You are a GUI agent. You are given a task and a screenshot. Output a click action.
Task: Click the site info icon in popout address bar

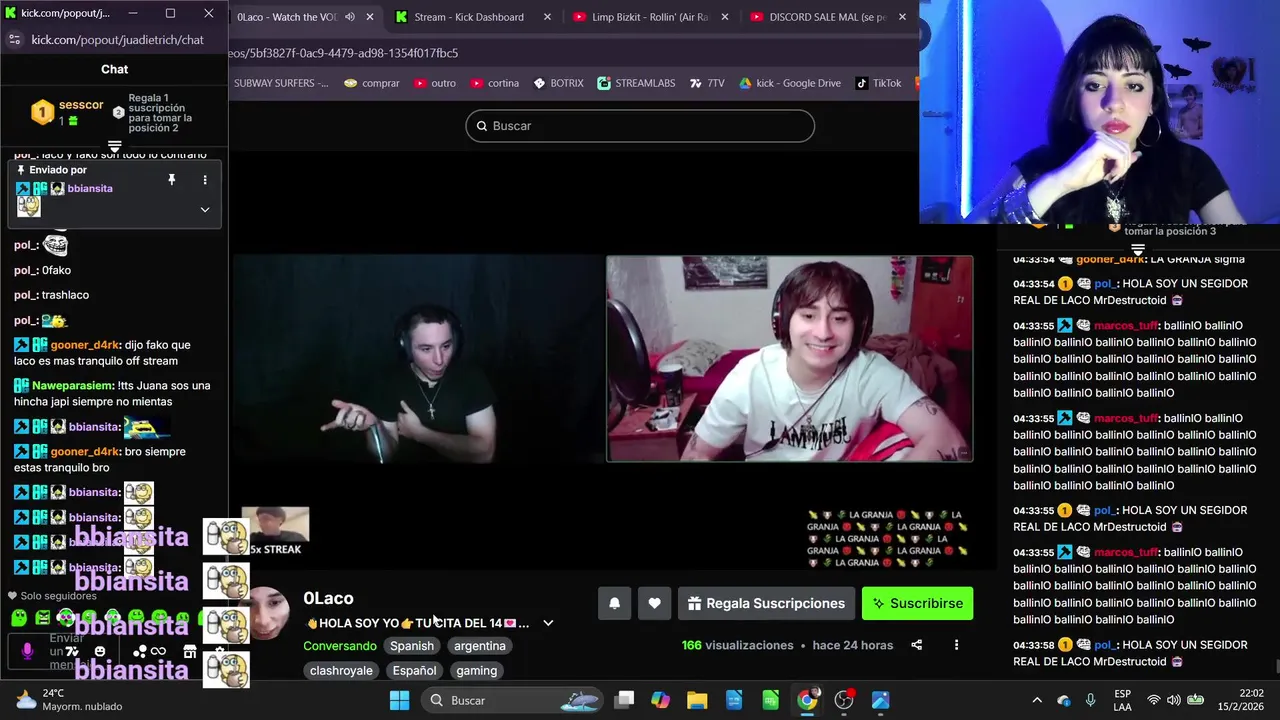coord(14,40)
